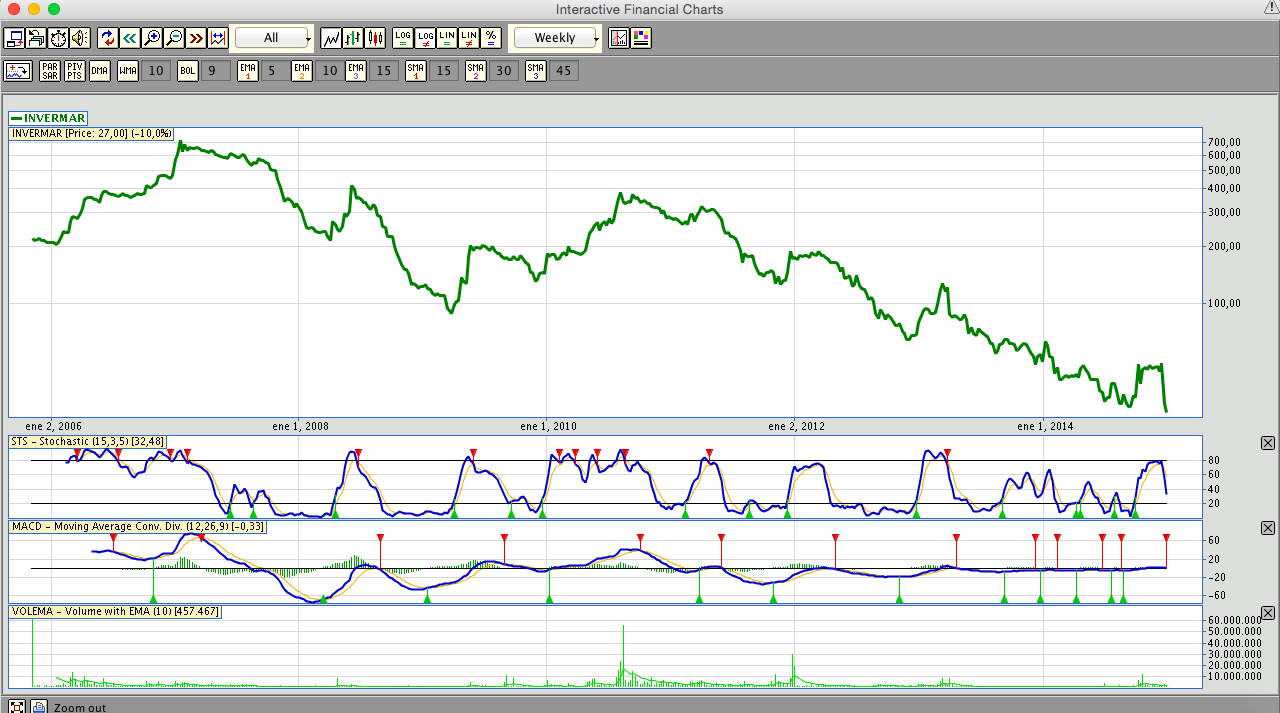Screen dimensions: 1280x713
Task: Click the refresh chart arrows icon
Action: pos(108,38)
